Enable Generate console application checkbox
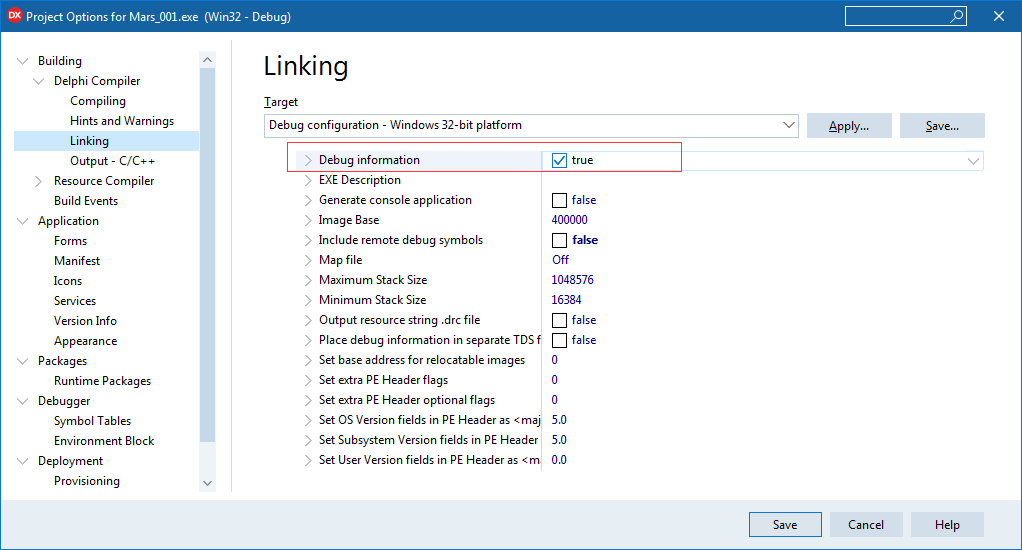 pyautogui.click(x=559, y=200)
